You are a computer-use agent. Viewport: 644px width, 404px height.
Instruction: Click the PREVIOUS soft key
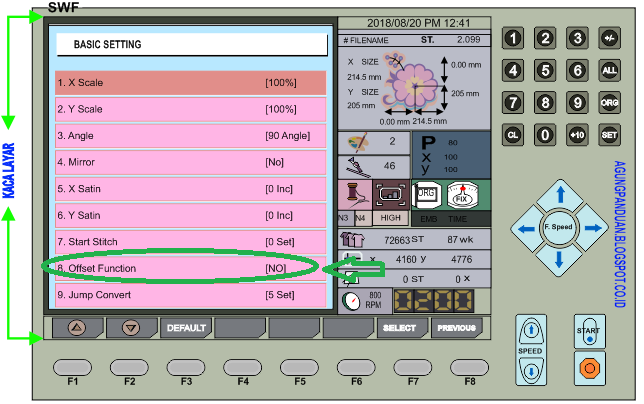point(456,328)
